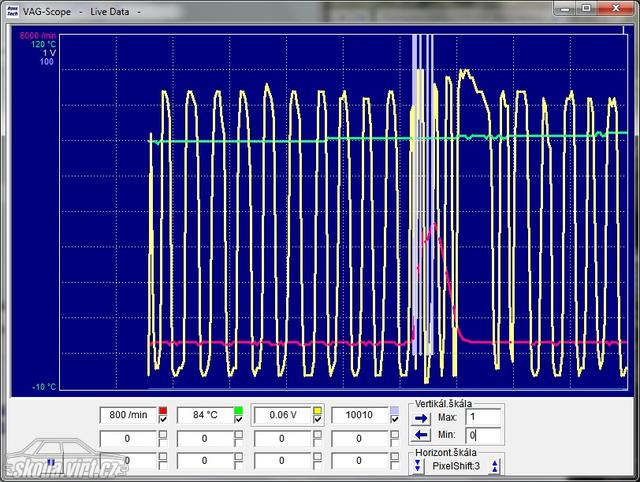Image resolution: width=640 pixels, height=482 pixels.
Task: Click the PixelShift double up arrows
Action: pos(495,466)
